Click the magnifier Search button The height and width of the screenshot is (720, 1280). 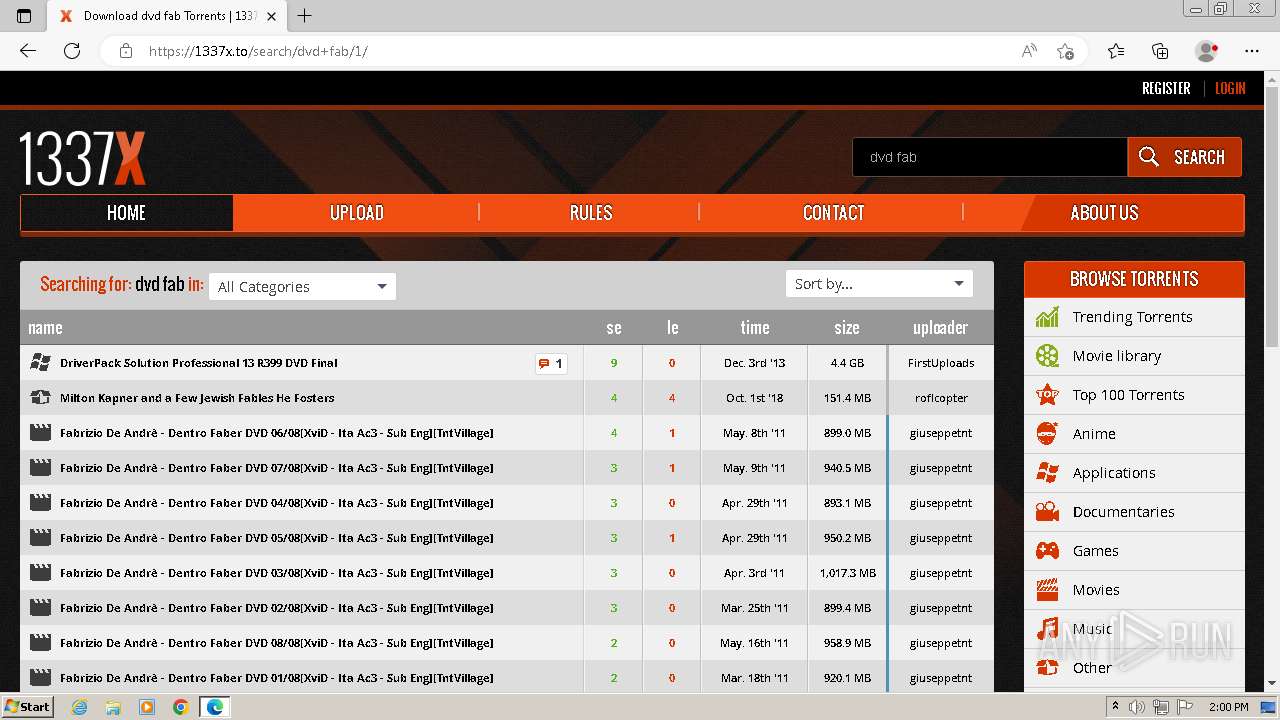point(1184,157)
